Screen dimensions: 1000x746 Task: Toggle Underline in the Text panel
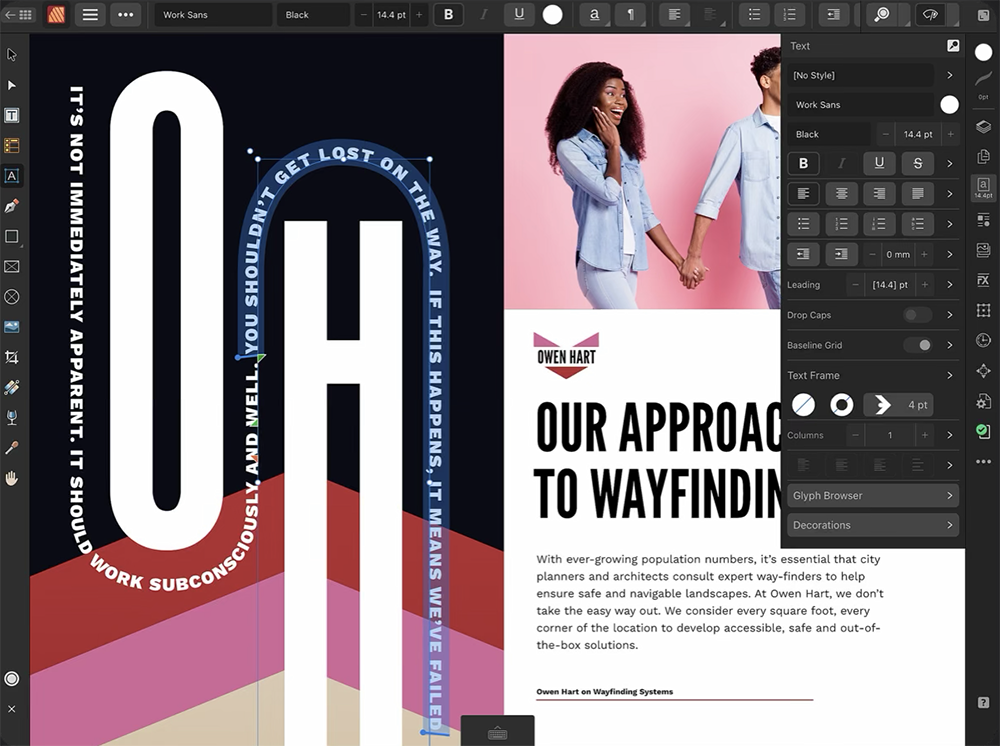tap(879, 163)
